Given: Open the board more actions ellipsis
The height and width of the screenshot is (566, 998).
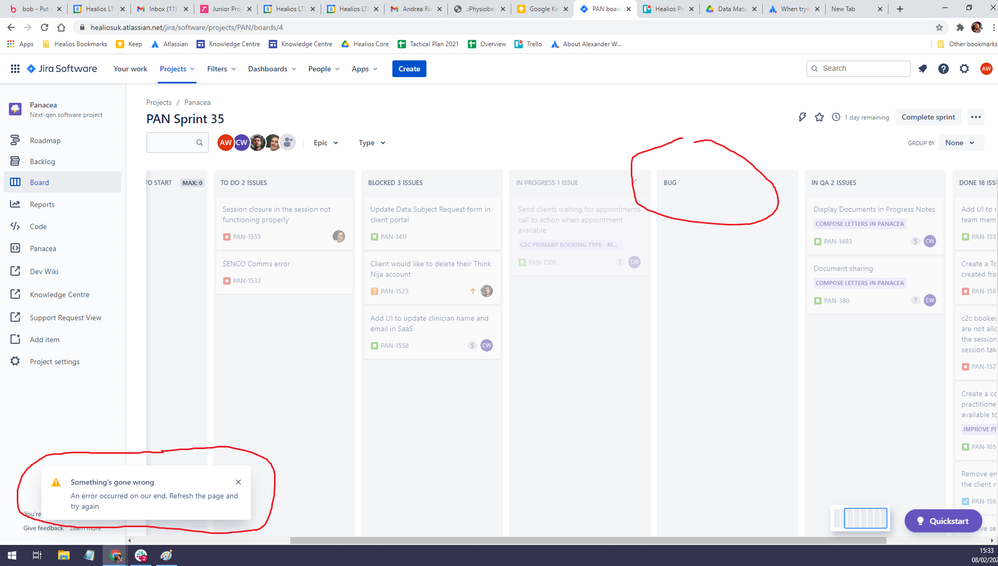Looking at the screenshot, I should [976, 117].
